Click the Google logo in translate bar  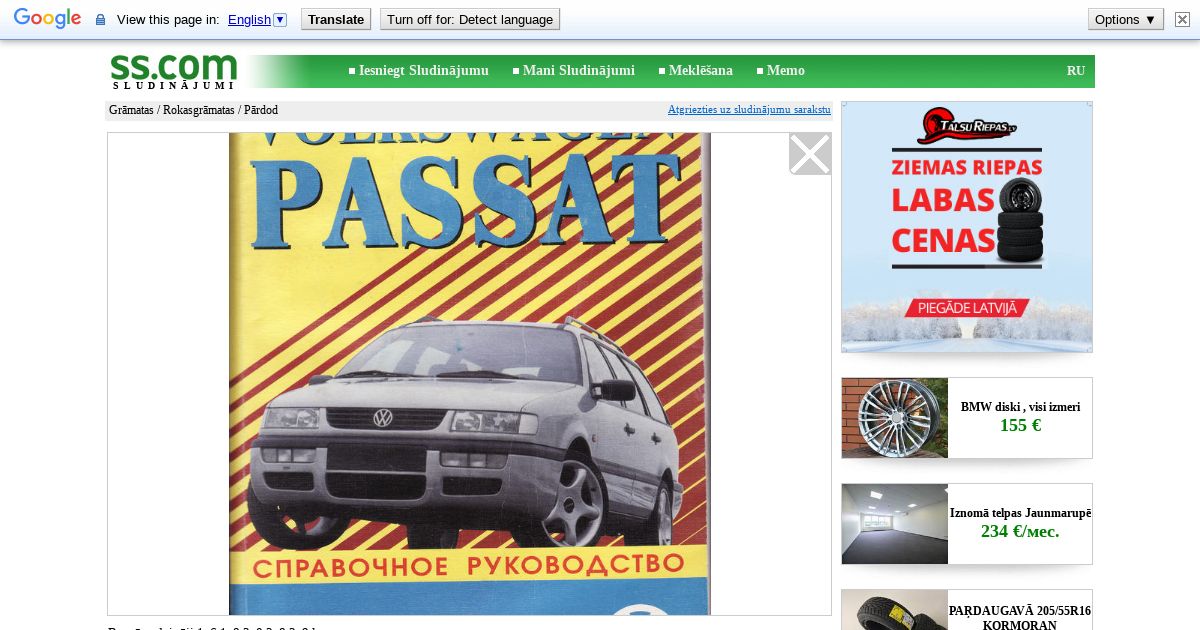click(47, 18)
